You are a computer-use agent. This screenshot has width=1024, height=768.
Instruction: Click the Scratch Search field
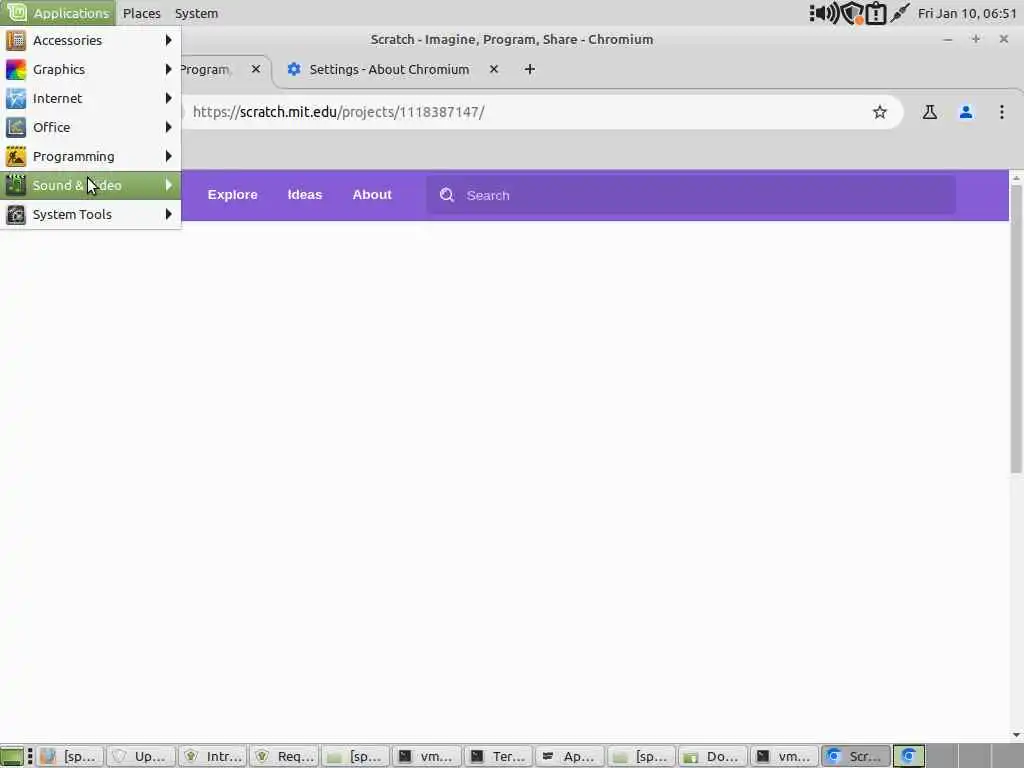691,195
